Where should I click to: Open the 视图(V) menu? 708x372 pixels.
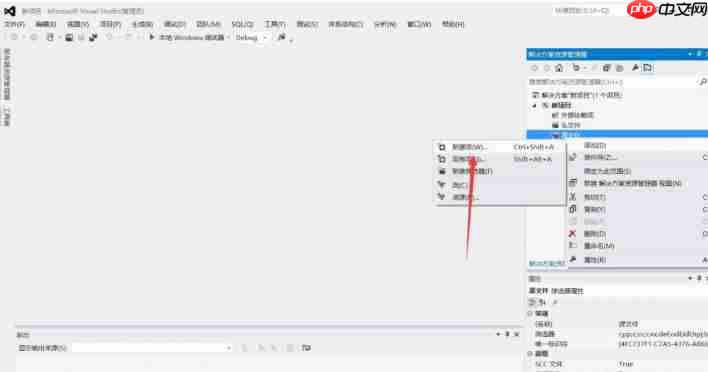[x=78, y=24]
